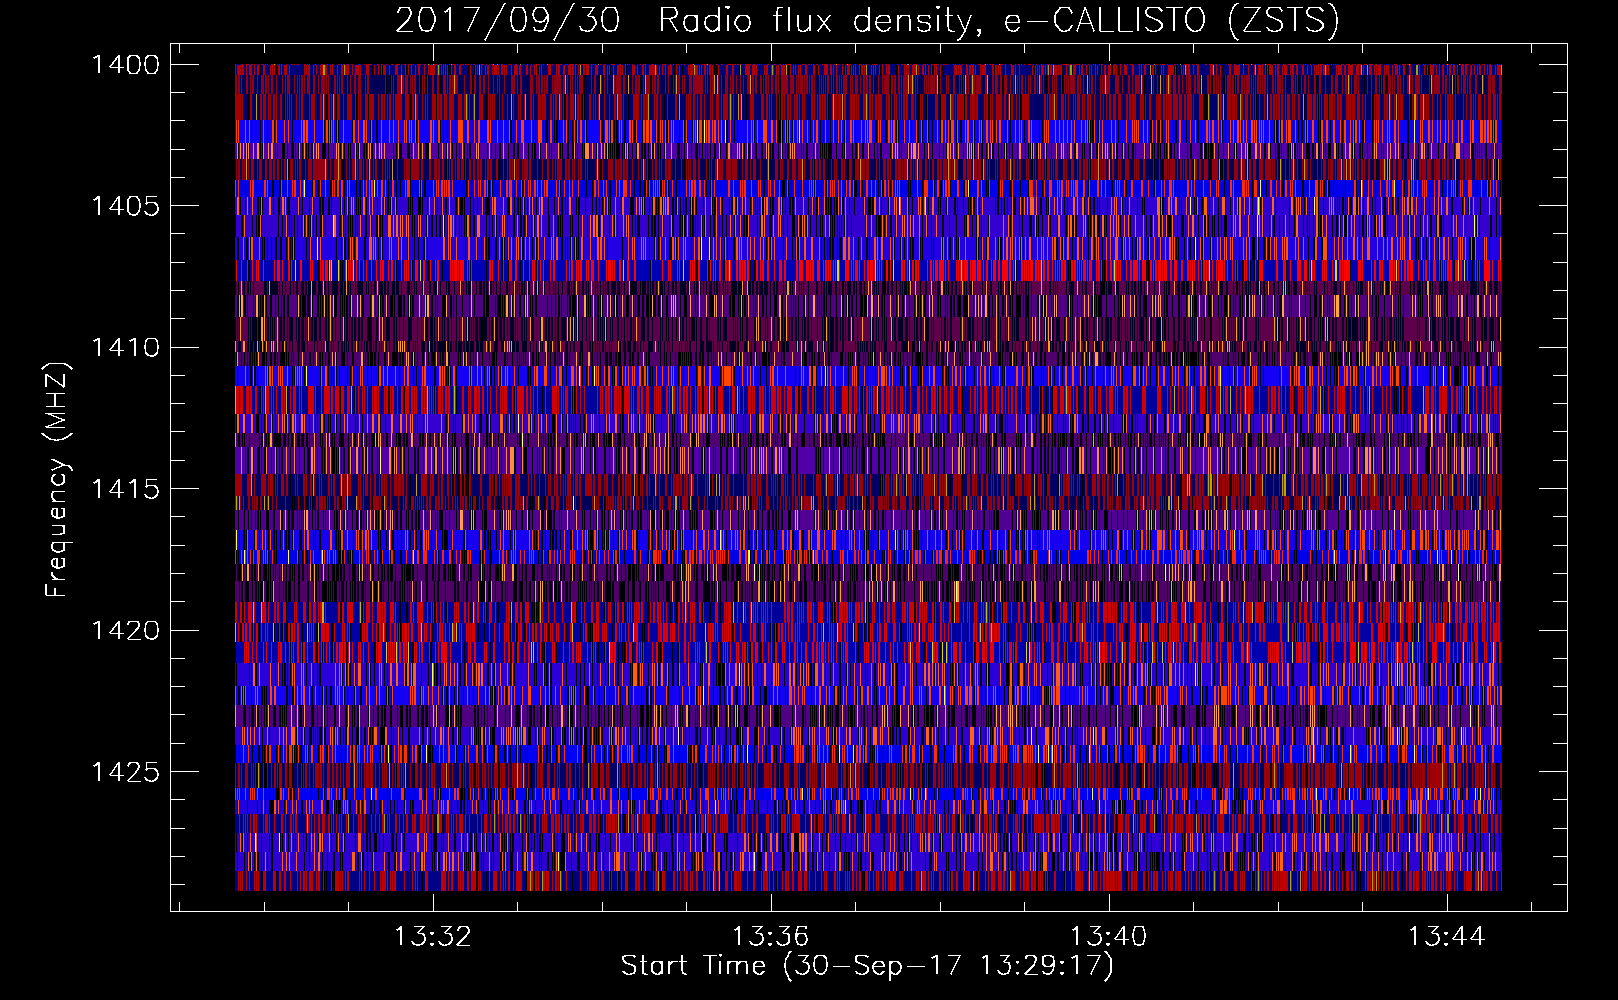The height and width of the screenshot is (1000, 1618).
Task: Click the 1410 frequency tick label
Action: (126, 348)
